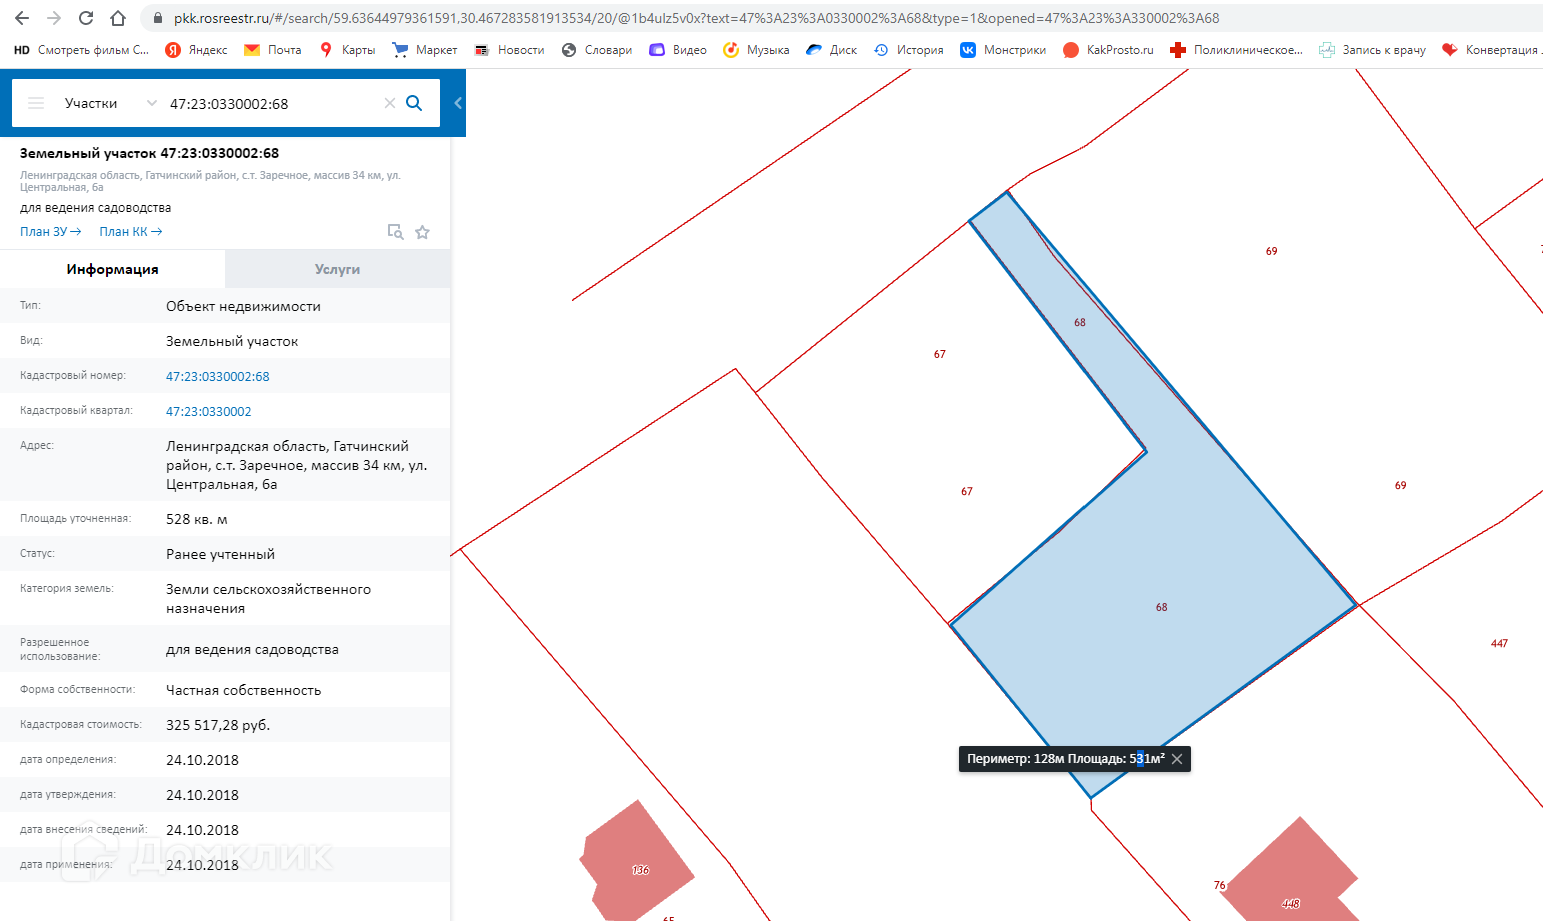Open the План ЗУ link
Viewport: 1543px width, 921px height.
coord(50,231)
